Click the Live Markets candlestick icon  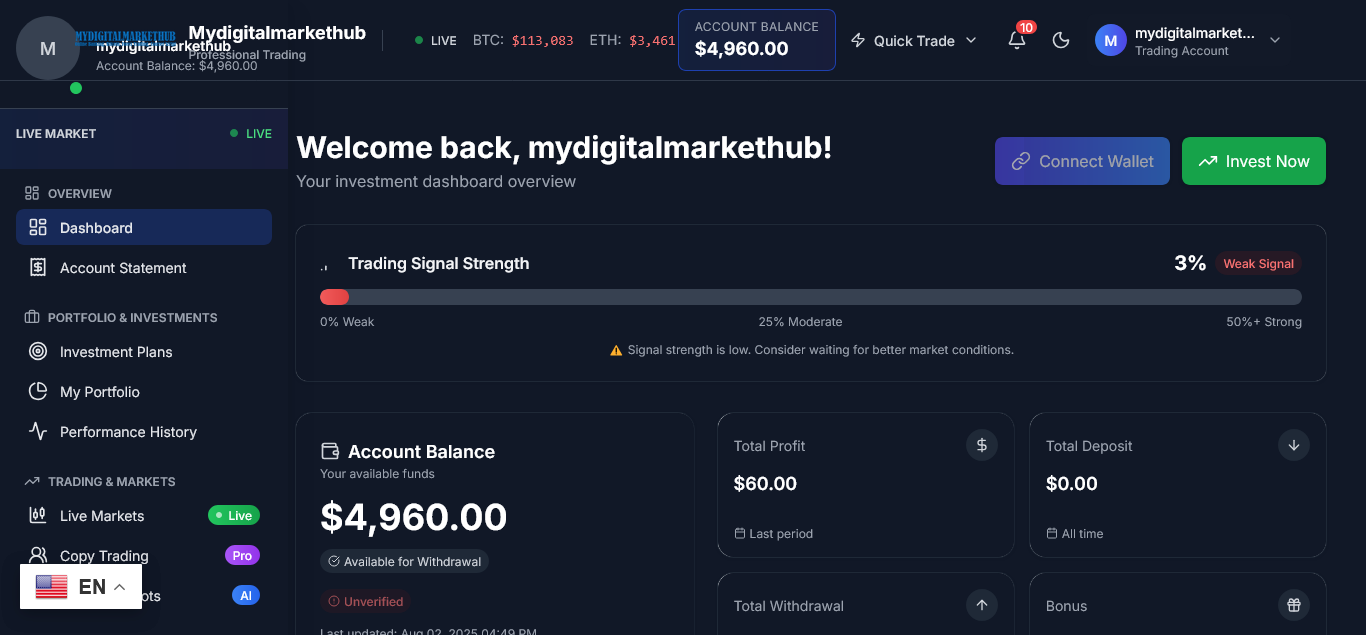tap(38, 515)
